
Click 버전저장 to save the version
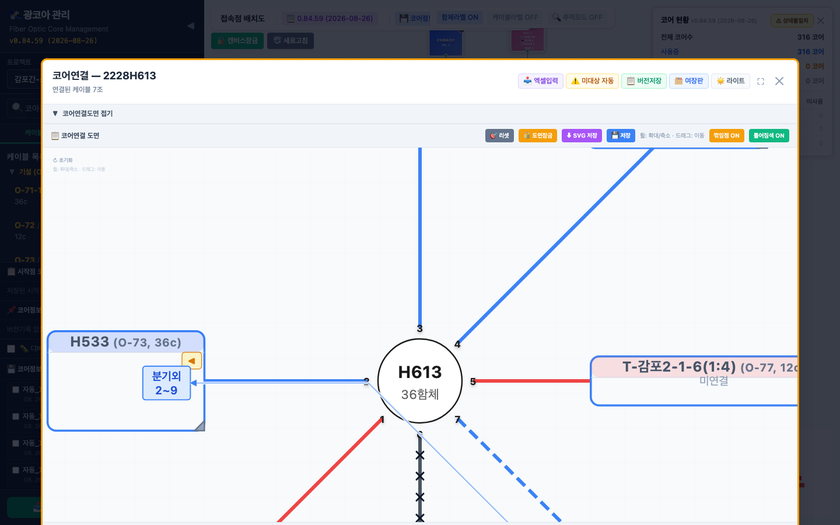pos(644,81)
